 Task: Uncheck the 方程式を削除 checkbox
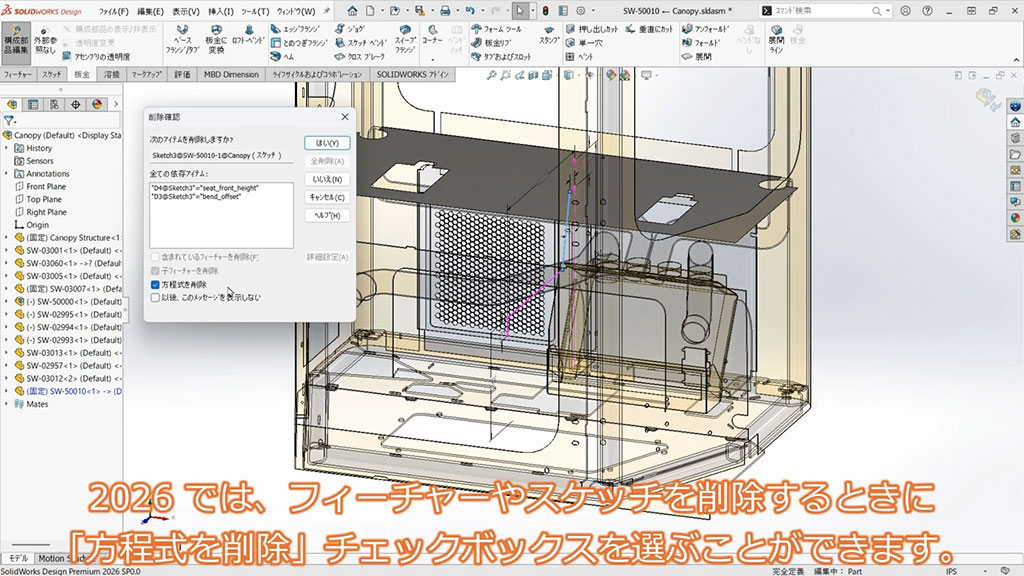154,284
